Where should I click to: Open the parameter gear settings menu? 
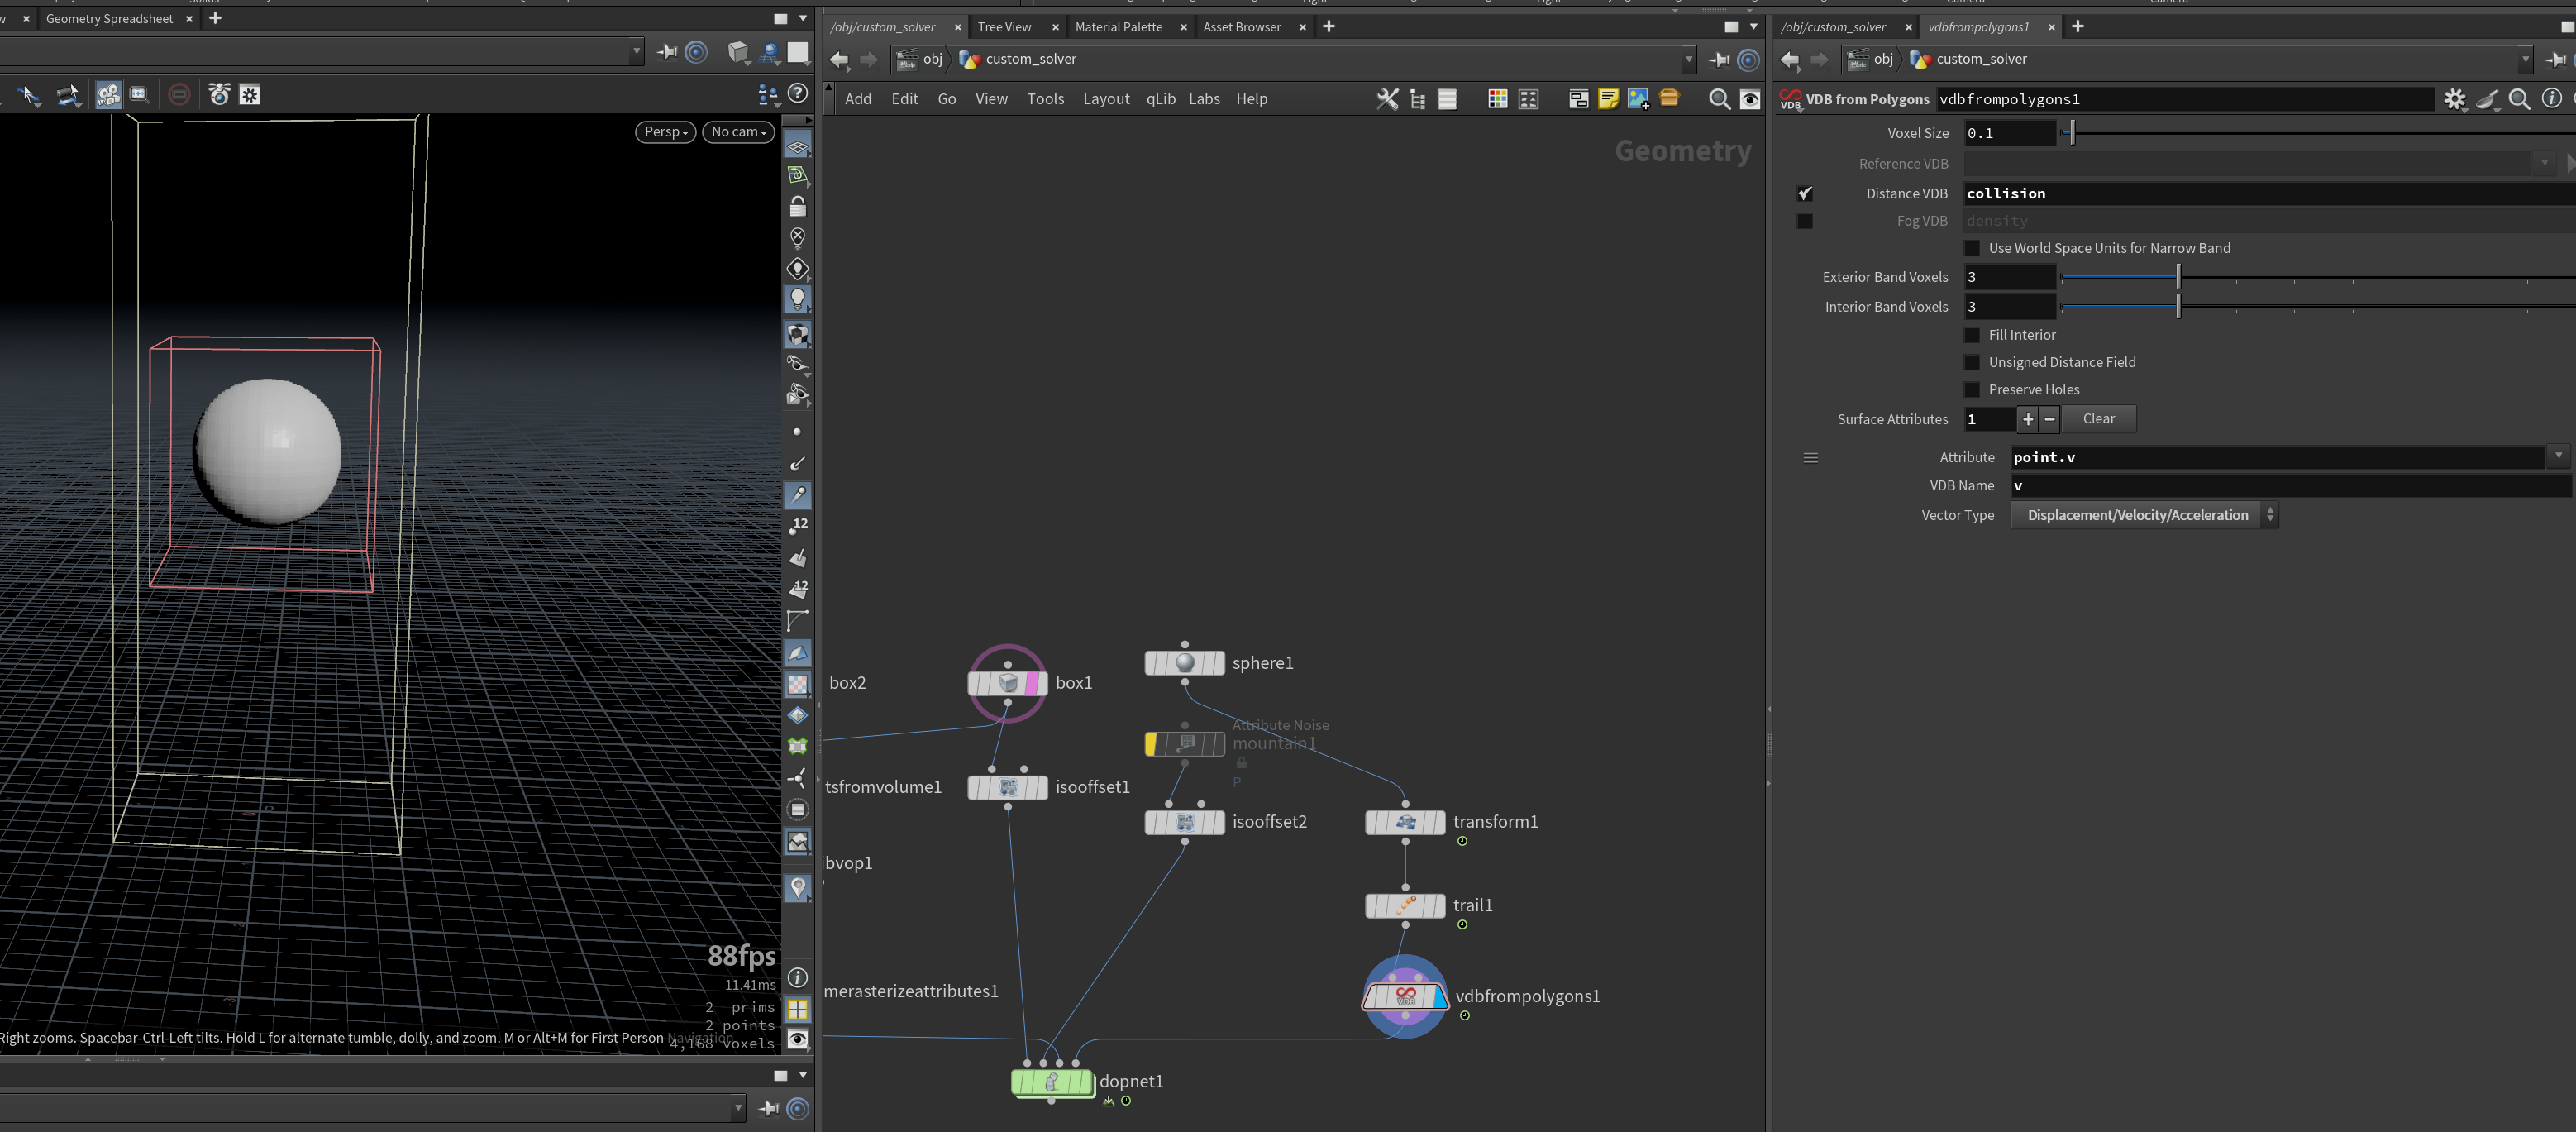click(2455, 99)
